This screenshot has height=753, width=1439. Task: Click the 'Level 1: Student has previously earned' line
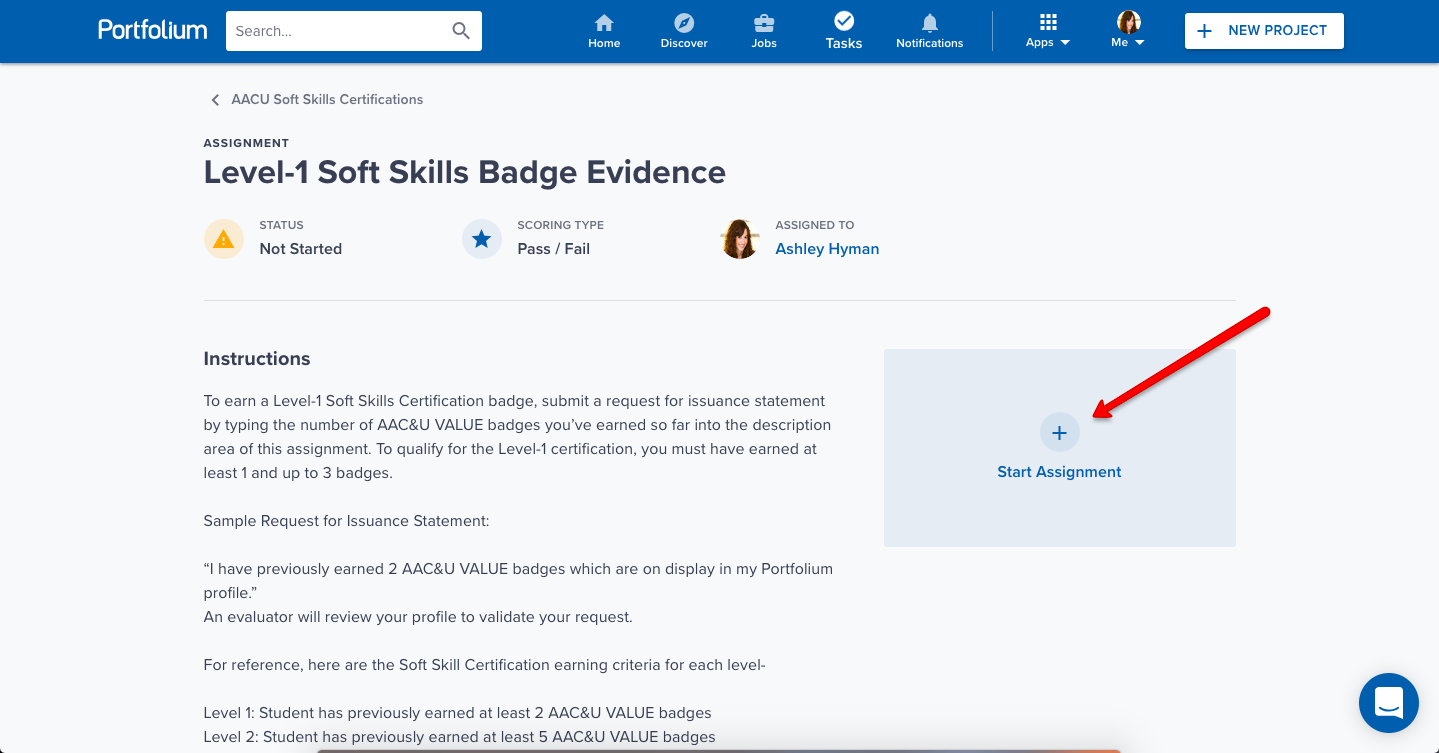(458, 713)
